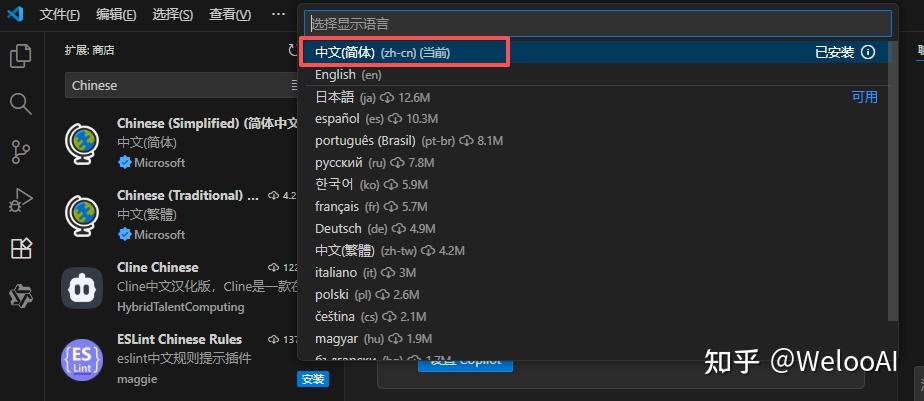Screen dimensions: 924x401
Task: Click the cloud icon in the français row
Action: click(391, 207)
